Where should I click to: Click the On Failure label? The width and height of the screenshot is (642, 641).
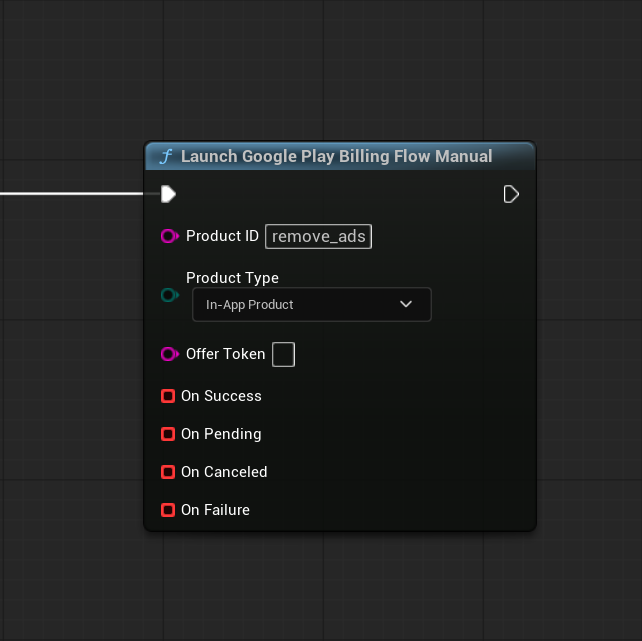click(215, 510)
